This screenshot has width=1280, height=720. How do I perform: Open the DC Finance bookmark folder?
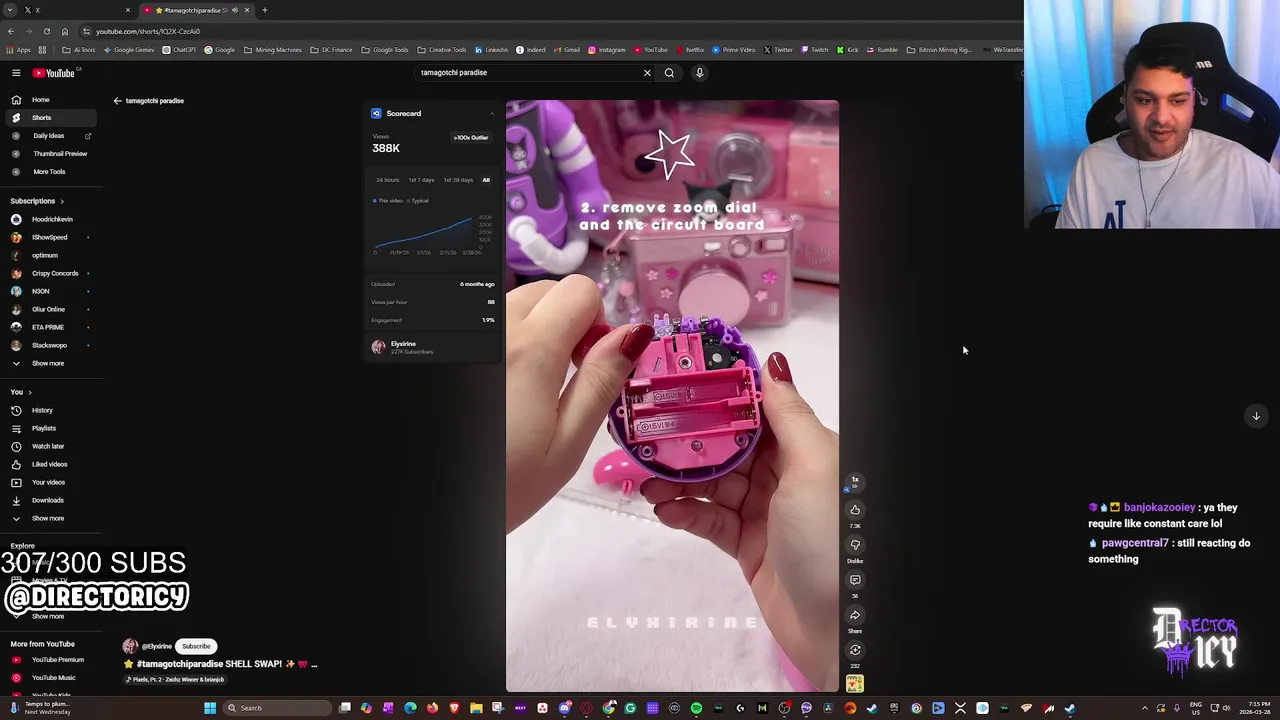pos(331,50)
